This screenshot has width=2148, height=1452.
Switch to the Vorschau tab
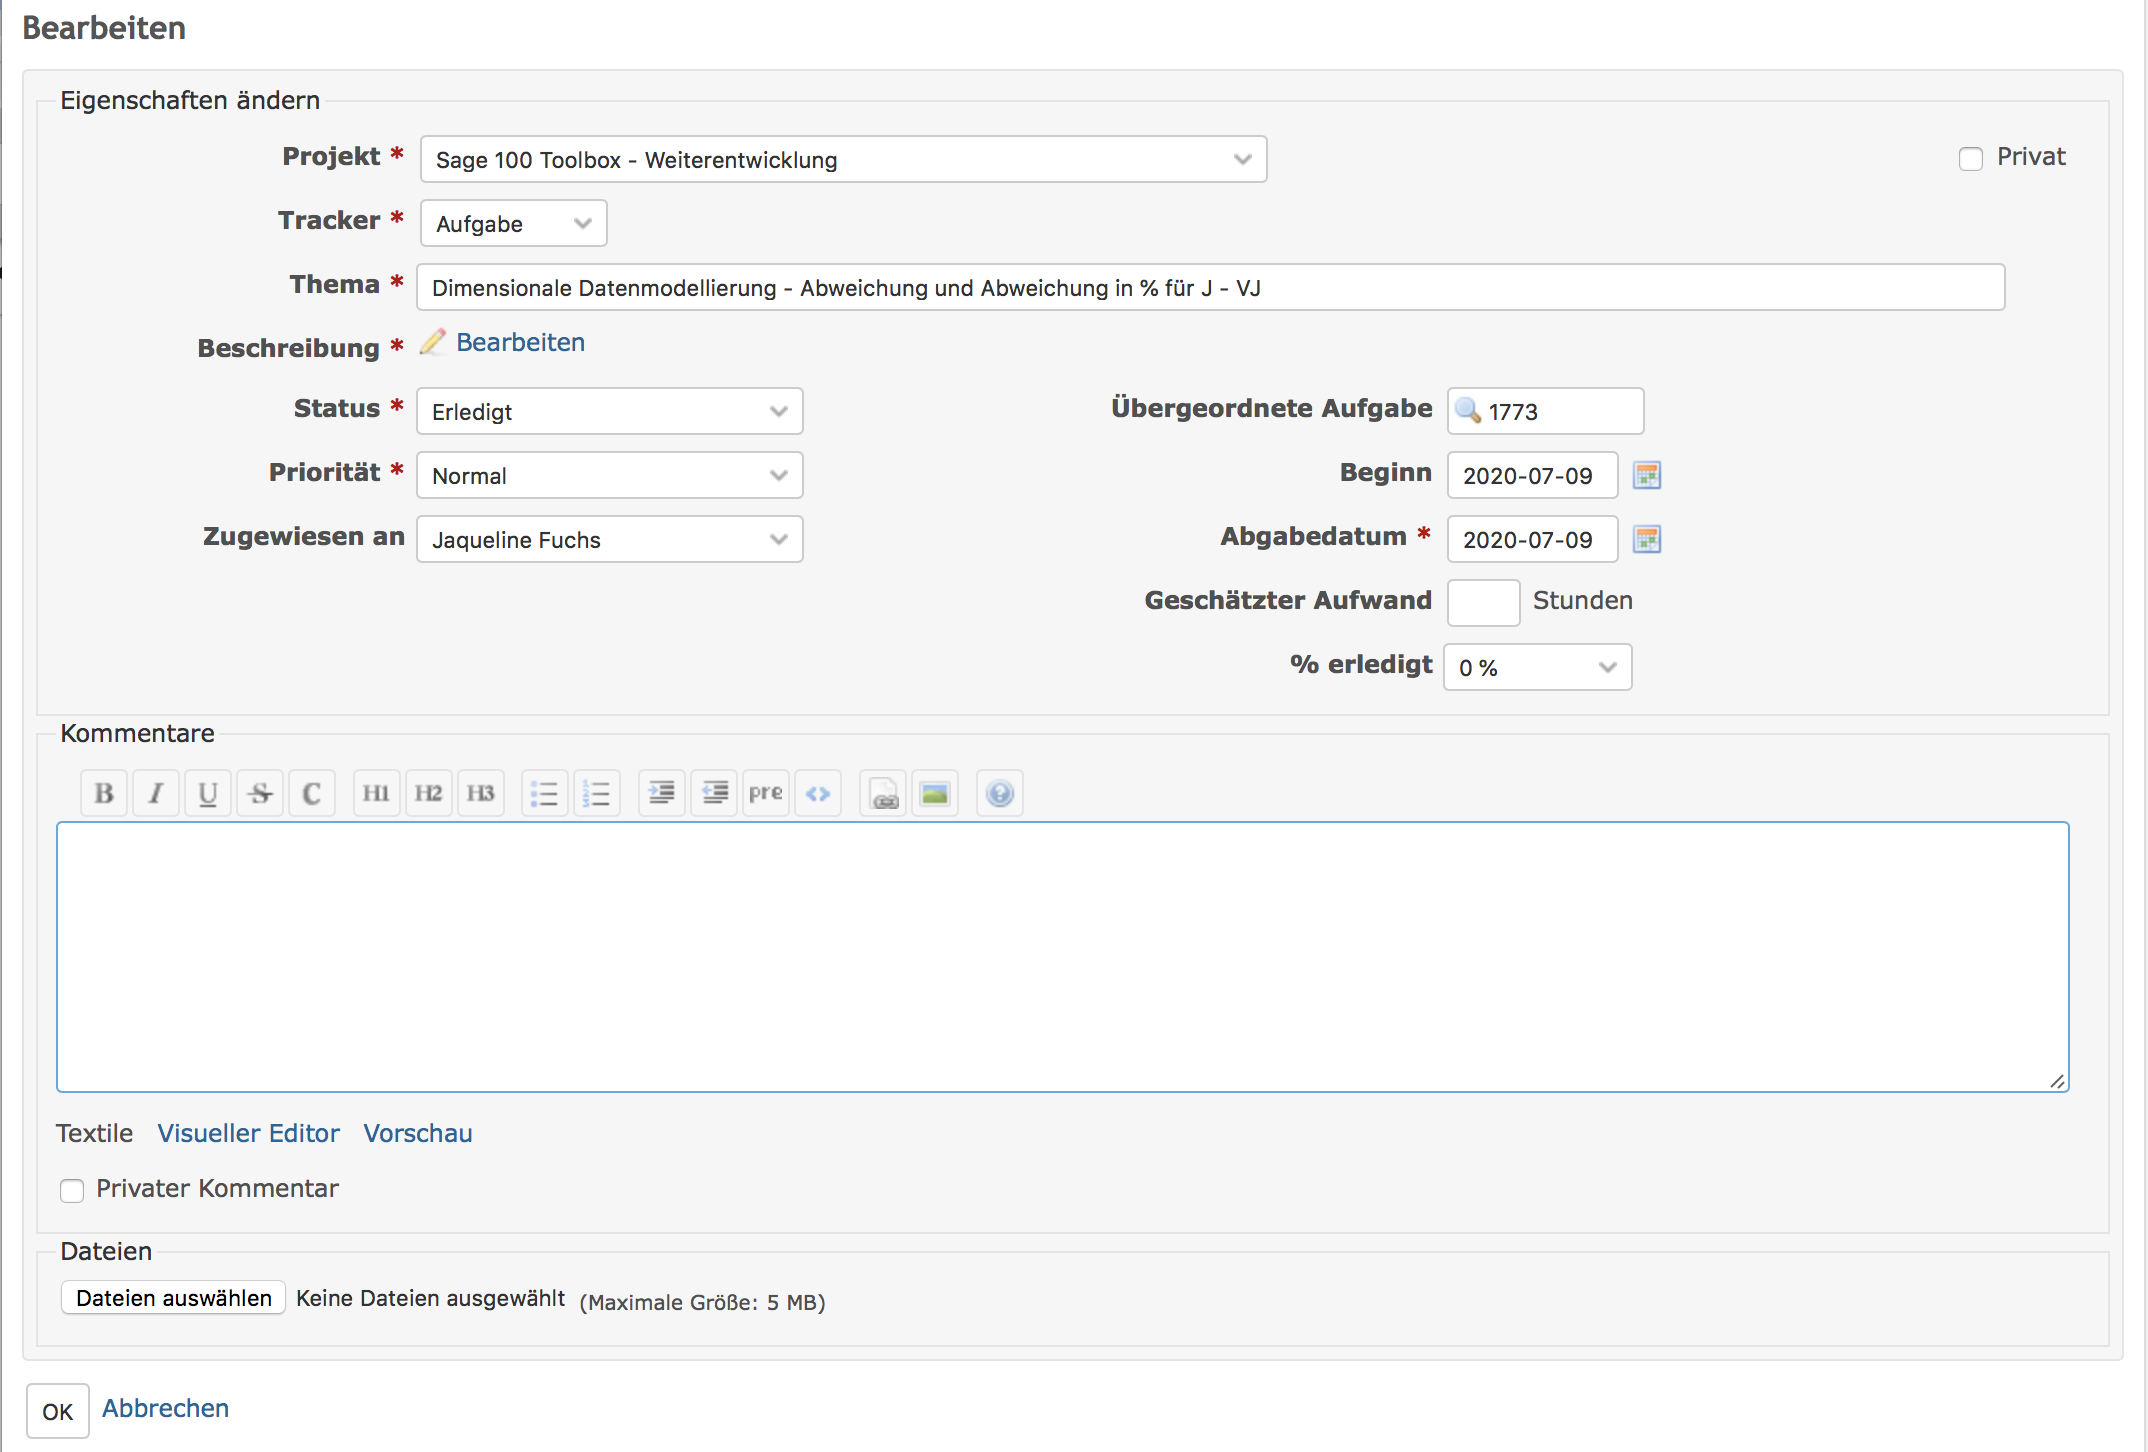coord(417,1133)
